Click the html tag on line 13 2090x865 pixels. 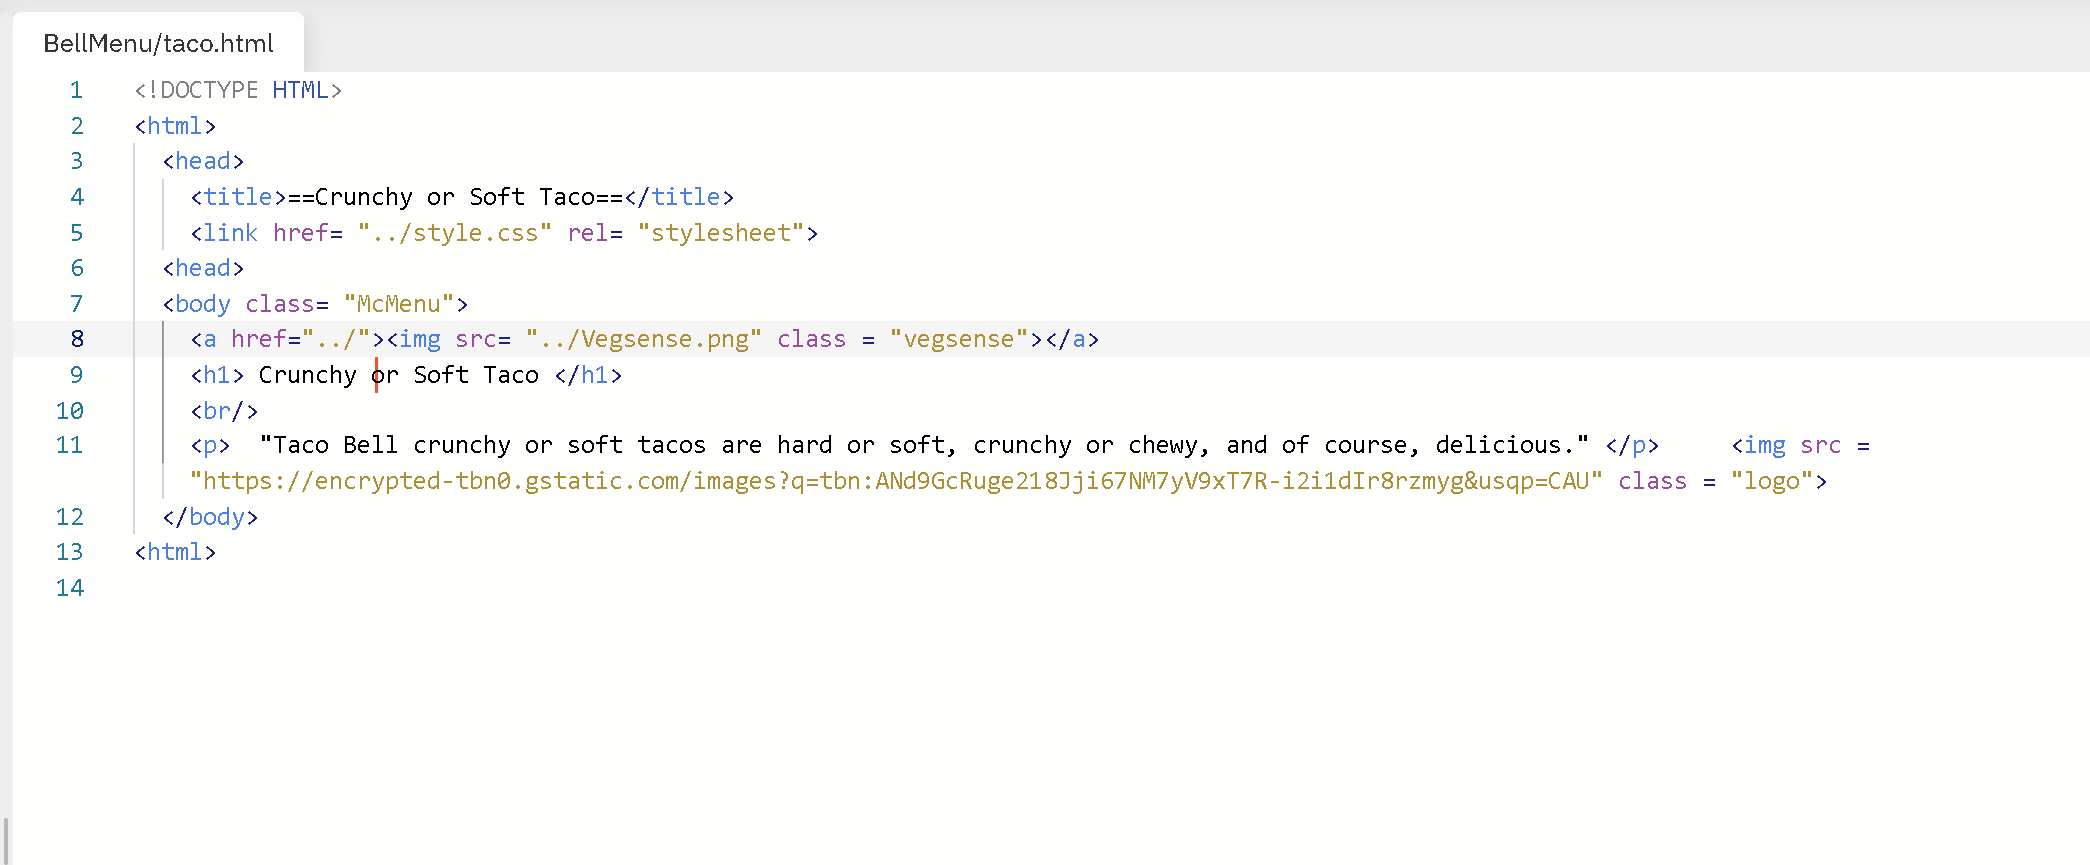175,552
